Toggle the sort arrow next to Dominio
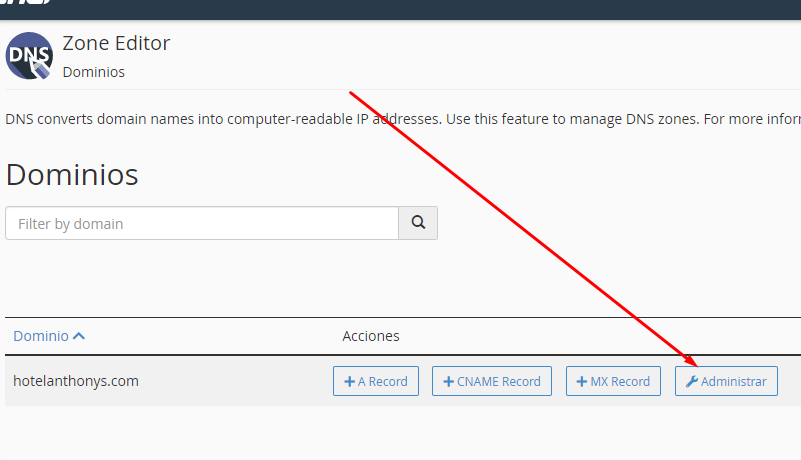Screen dimensions: 801x460 [x=79, y=336]
